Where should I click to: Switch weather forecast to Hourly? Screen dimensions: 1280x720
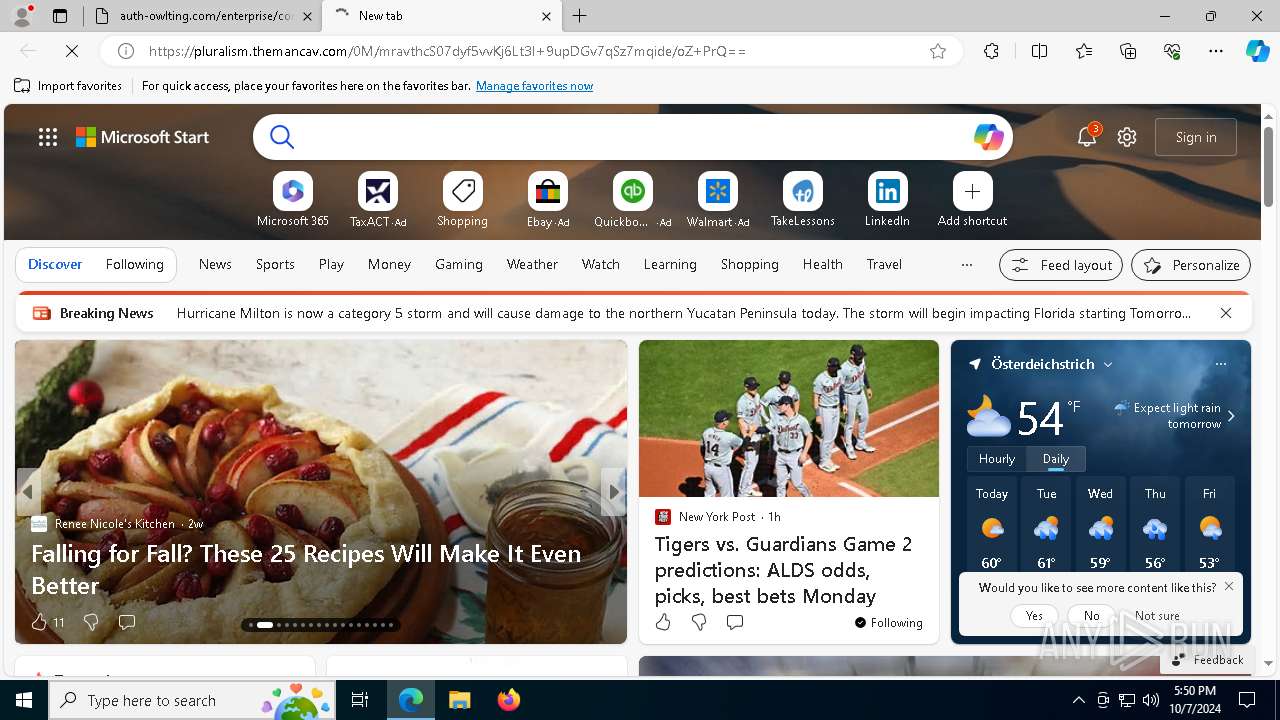tap(996, 459)
